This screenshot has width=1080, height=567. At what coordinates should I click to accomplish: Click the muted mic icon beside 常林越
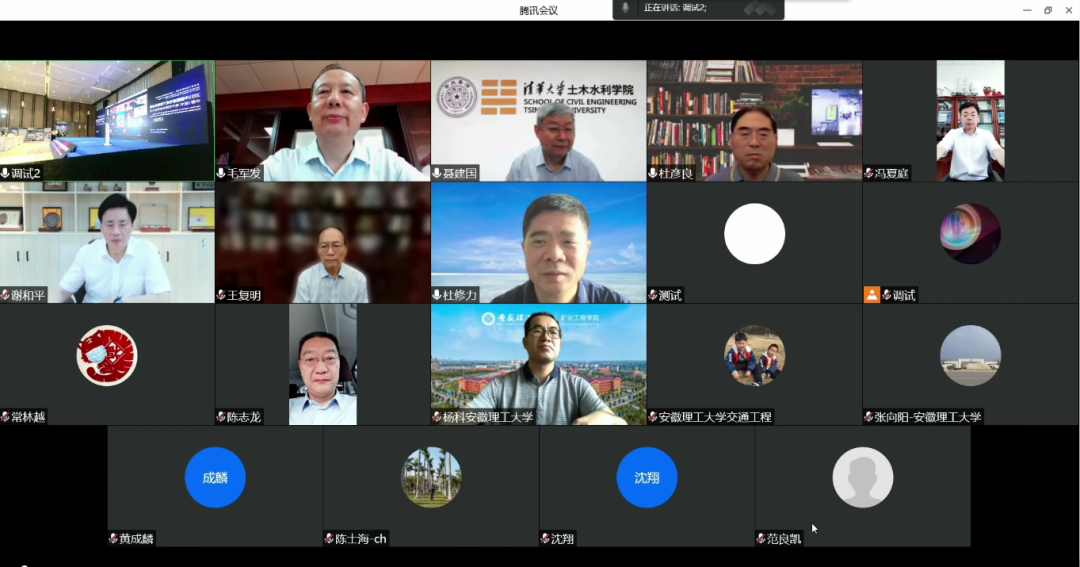coord(5,417)
